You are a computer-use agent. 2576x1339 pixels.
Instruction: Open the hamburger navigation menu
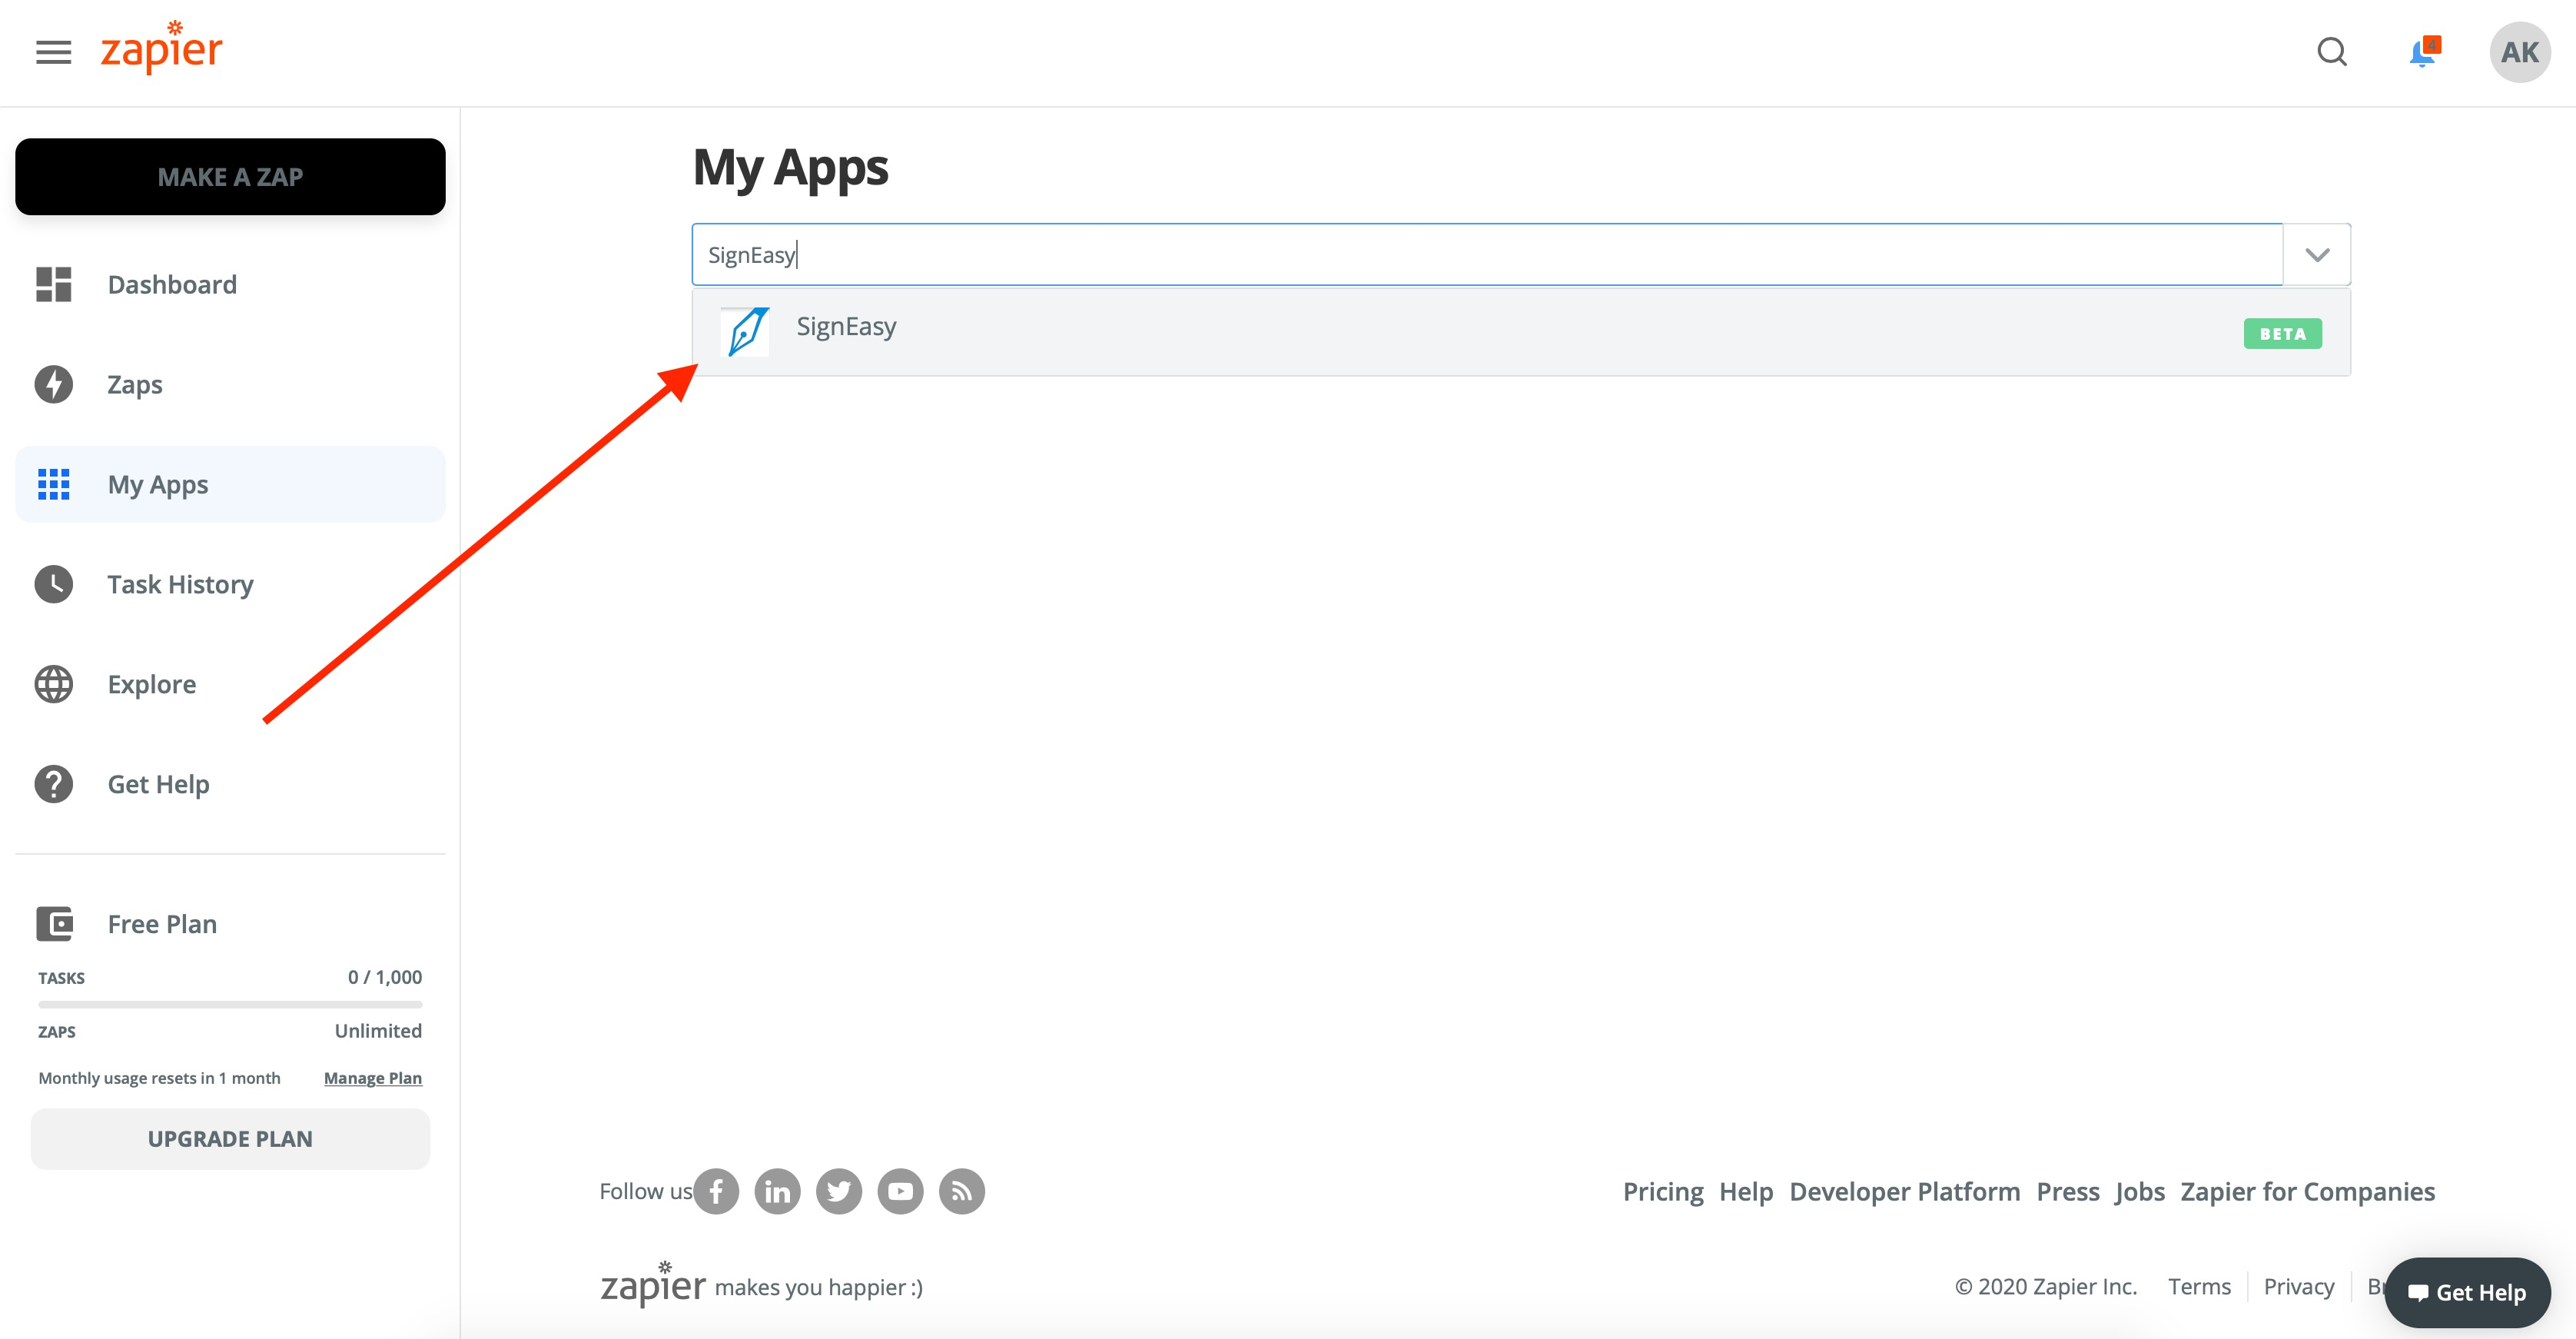click(54, 52)
